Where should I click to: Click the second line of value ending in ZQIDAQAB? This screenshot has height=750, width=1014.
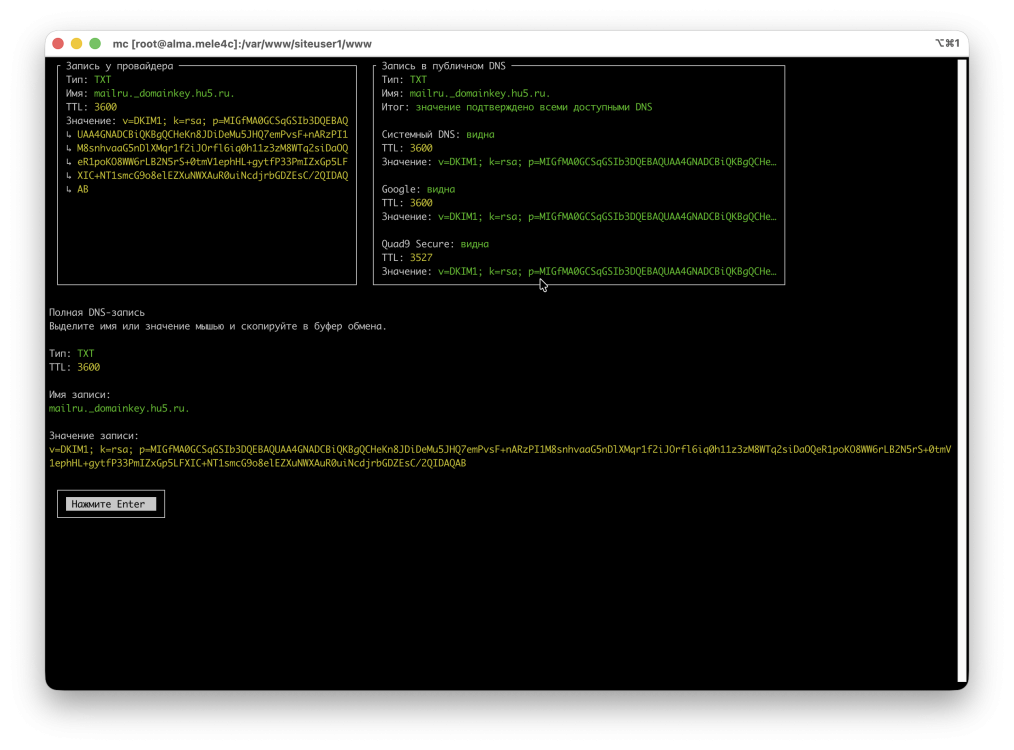257,463
